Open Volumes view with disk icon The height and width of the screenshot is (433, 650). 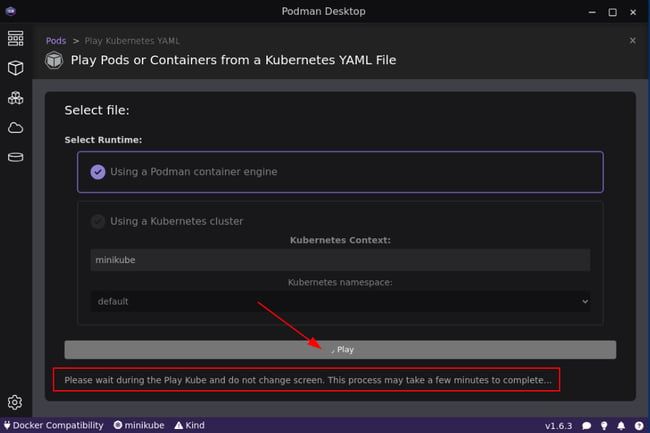[x=15, y=157]
